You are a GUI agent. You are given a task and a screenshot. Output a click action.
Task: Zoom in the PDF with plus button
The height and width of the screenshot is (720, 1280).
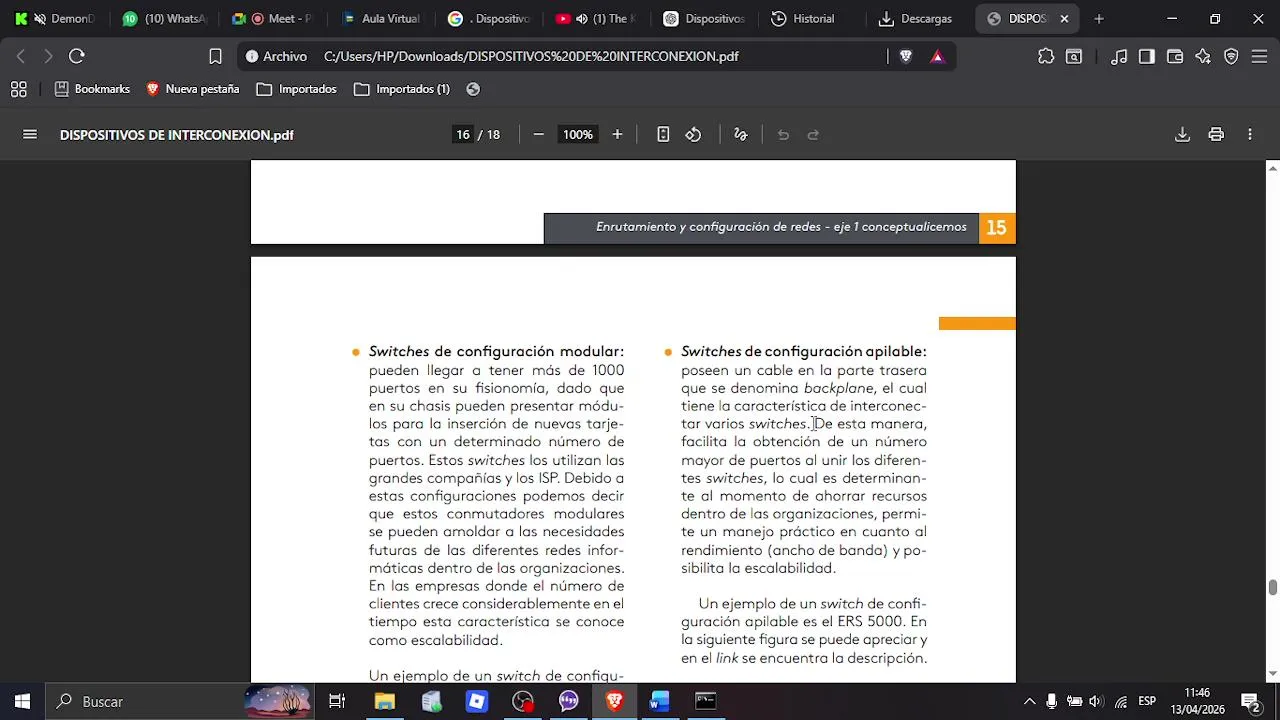[617, 135]
